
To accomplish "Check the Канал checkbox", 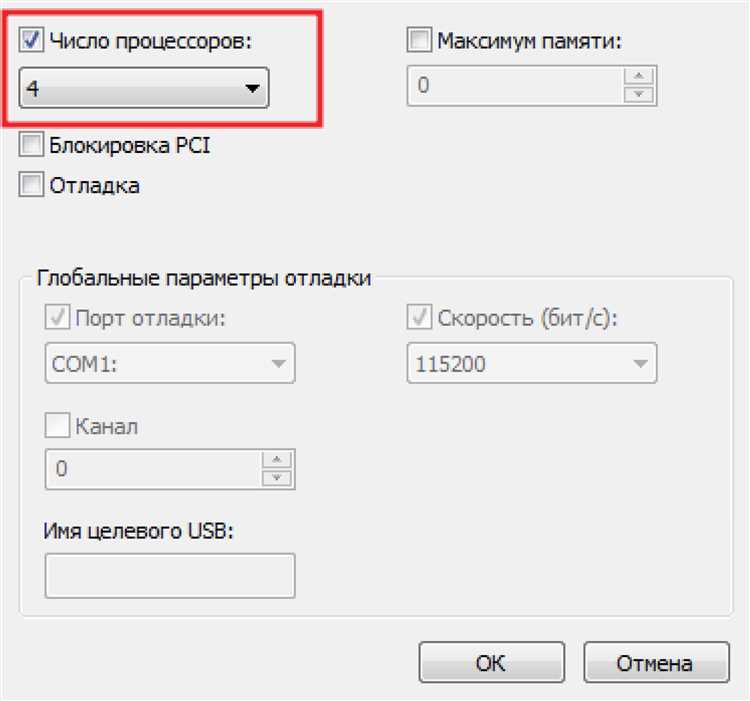I will (58, 427).
